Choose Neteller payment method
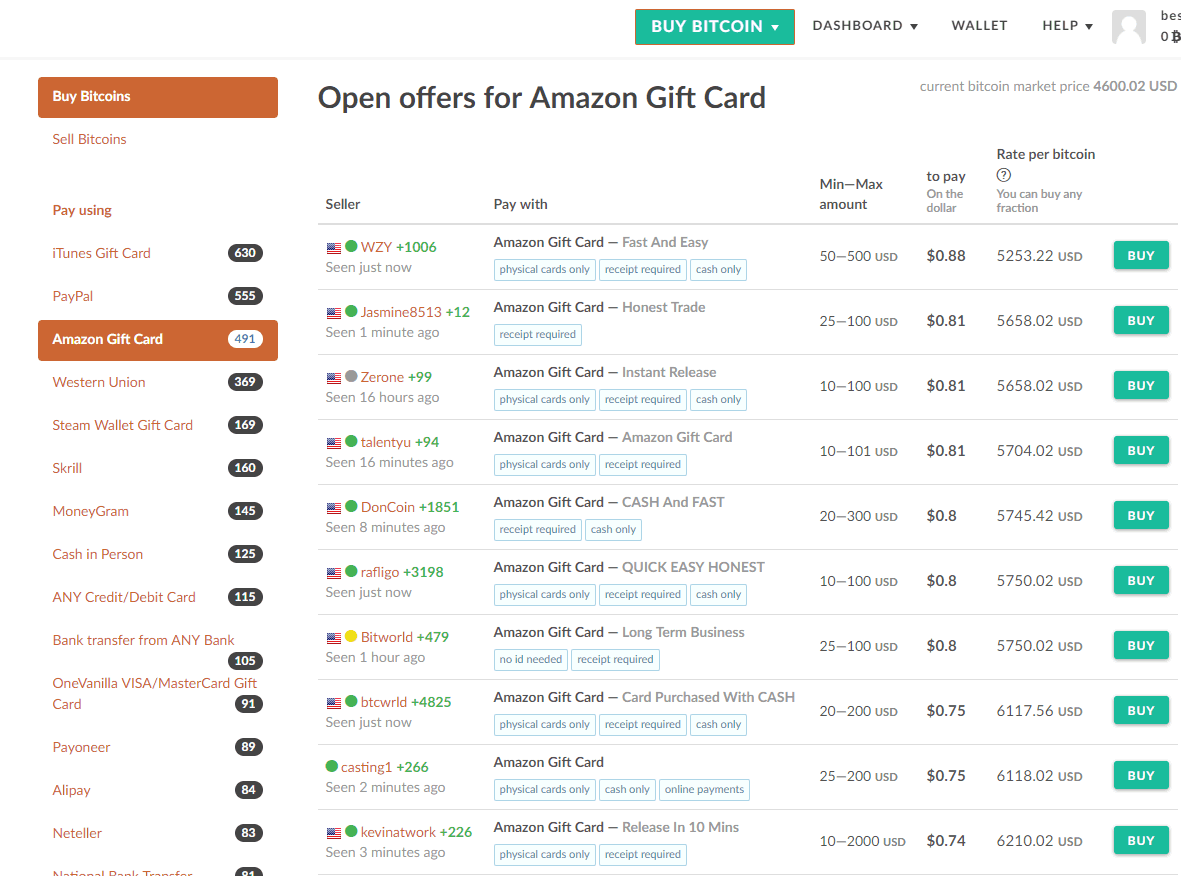The height and width of the screenshot is (876, 1181). coord(77,833)
